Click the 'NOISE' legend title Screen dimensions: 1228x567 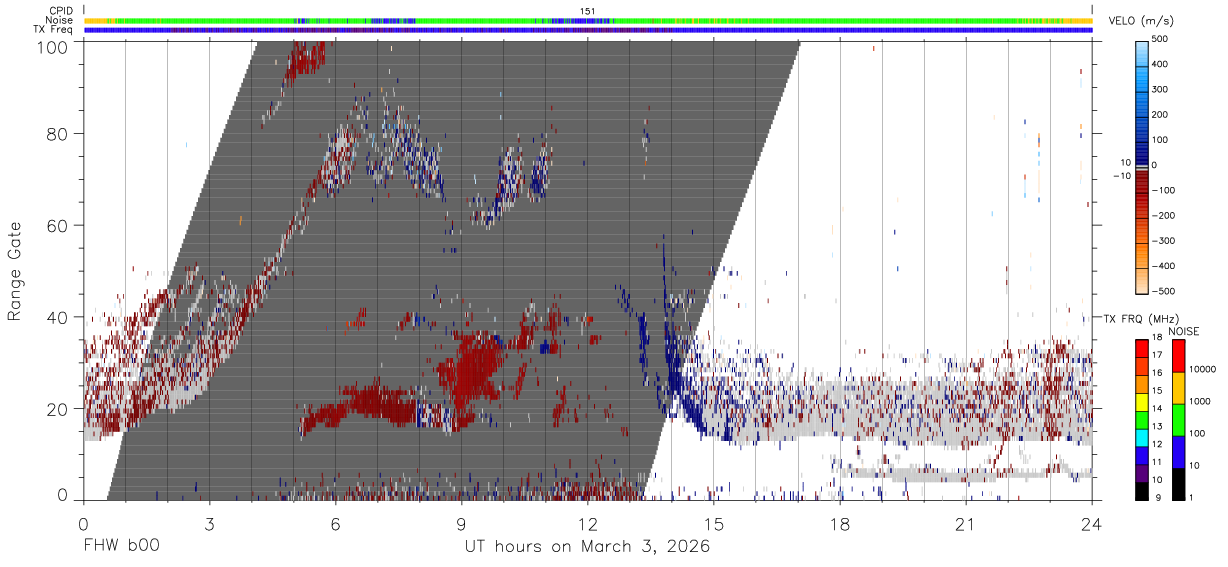pyautogui.click(x=1183, y=330)
